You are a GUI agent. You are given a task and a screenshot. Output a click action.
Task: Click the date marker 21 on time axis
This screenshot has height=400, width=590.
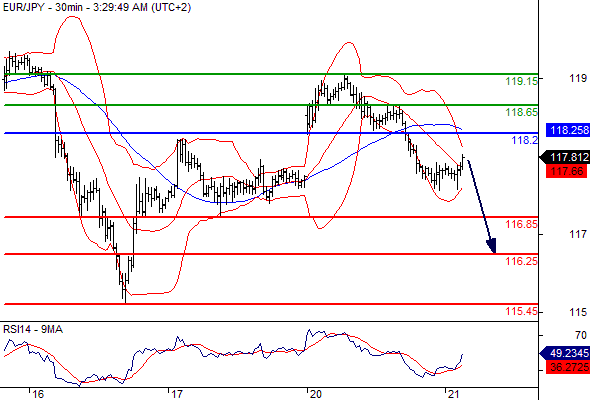[x=453, y=394]
